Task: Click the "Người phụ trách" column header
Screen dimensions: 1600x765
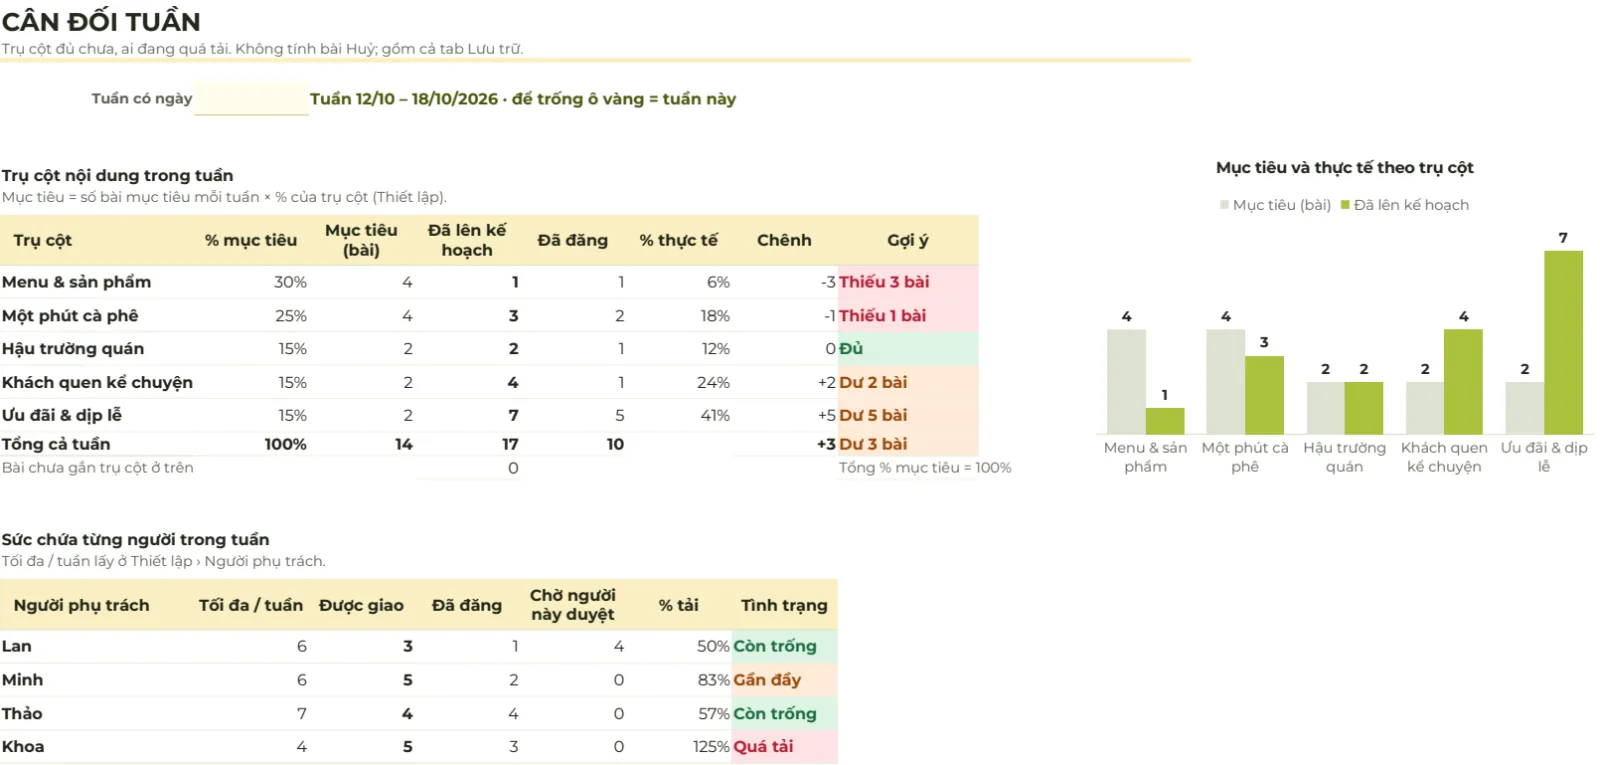Action: pos(81,605)
